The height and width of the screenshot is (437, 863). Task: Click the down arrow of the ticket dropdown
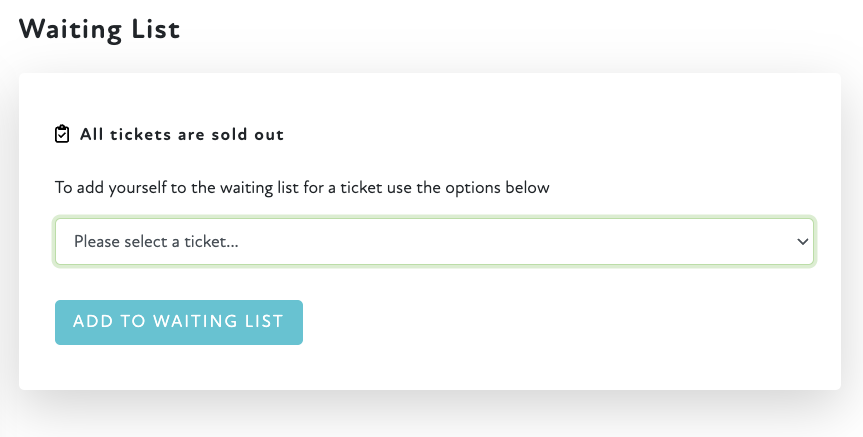pyautogui.click(x=801, y=242)
